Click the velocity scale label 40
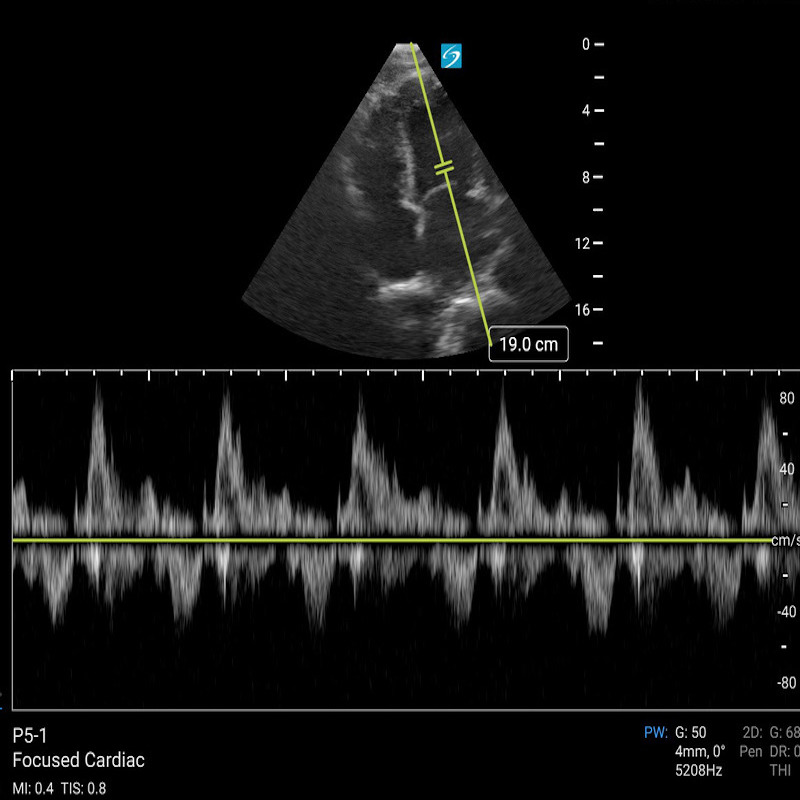The height and width of the screenshot is (800, 800). point(787,469)
